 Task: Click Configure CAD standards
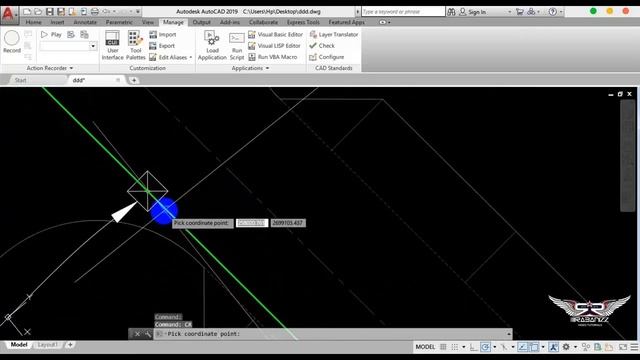coord(327,57)
